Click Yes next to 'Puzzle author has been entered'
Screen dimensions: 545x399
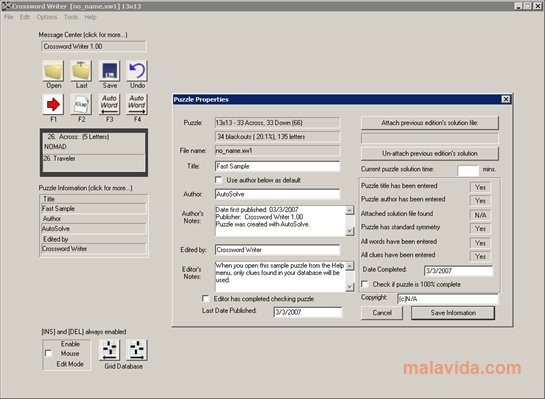(x=480, y=201)
